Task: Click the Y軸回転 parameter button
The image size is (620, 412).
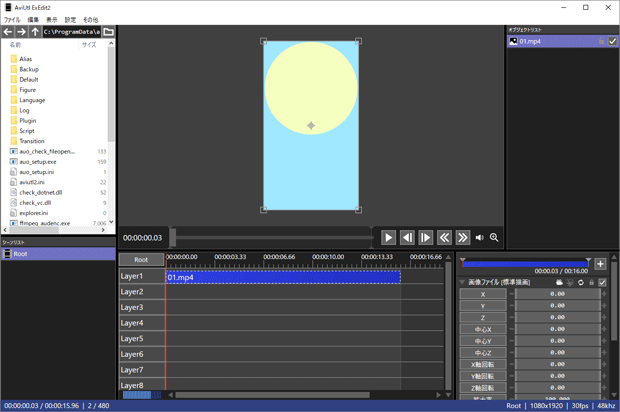Action: [x=483, y=376]
